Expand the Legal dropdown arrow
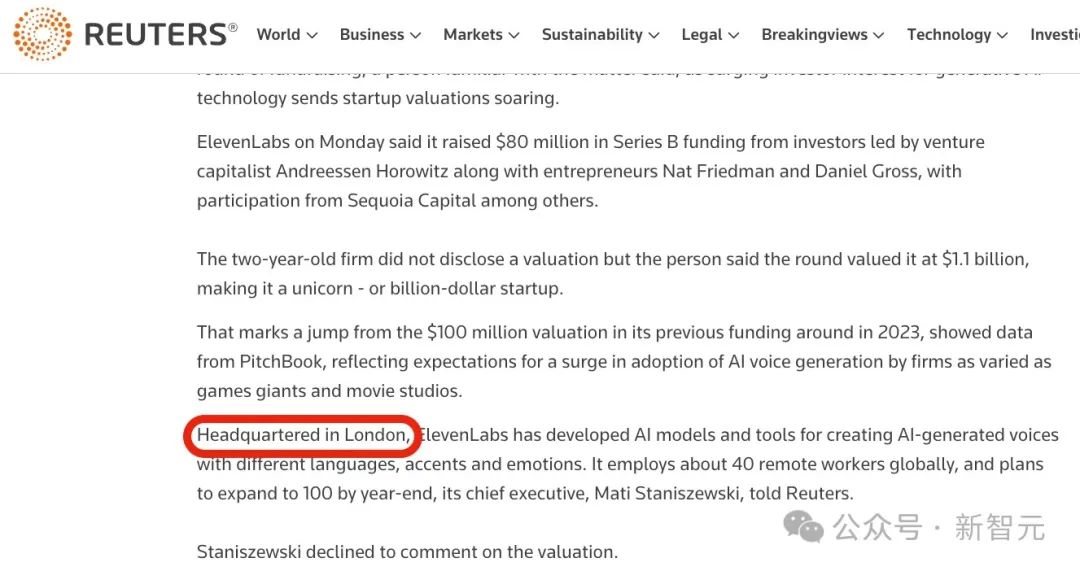Image resolution: width=1080 pixels, height=571 pixels. point(734,35)
